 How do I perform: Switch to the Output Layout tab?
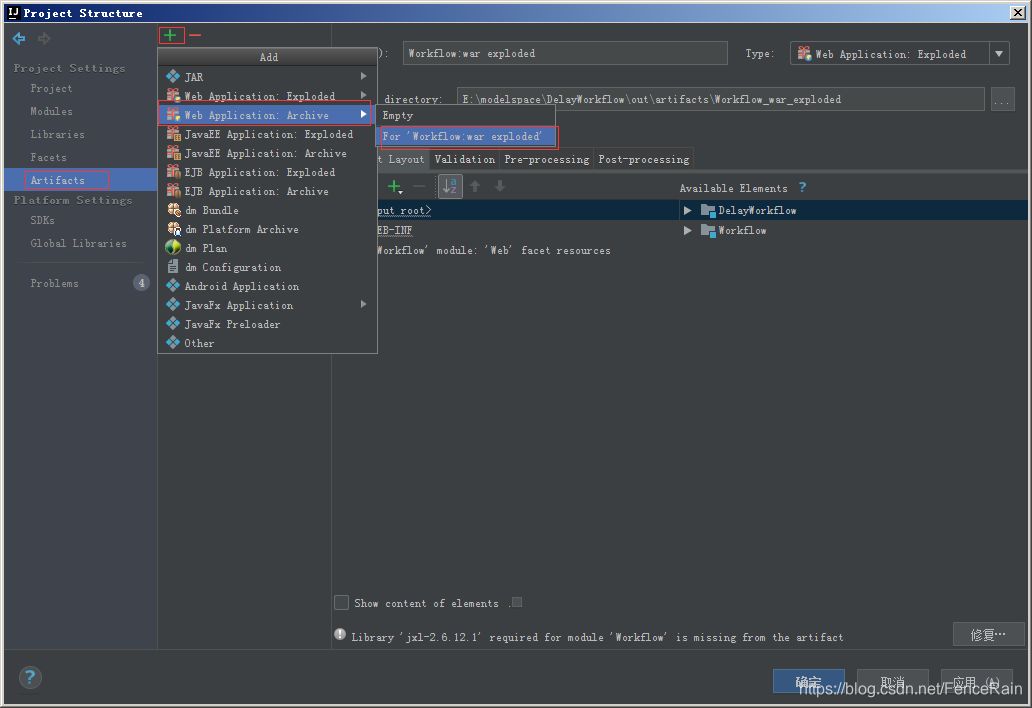pyautogui.click(x=403, y=159)
